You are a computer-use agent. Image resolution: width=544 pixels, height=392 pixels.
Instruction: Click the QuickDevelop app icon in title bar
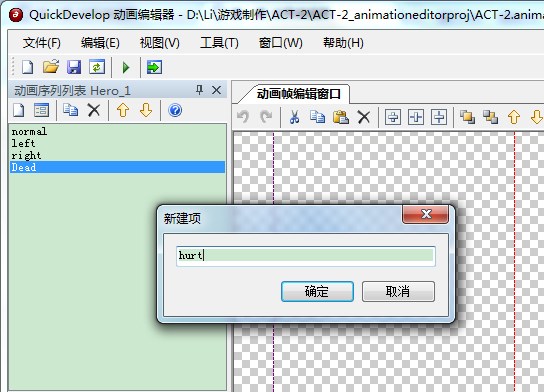16,15
